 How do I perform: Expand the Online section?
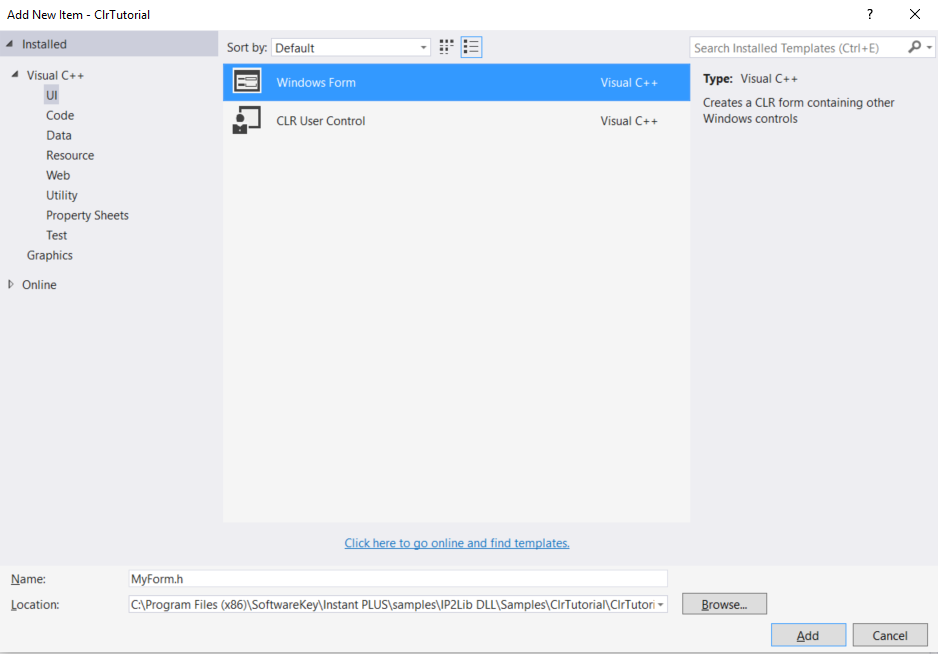pyautogui.click(x=11, y=285)
